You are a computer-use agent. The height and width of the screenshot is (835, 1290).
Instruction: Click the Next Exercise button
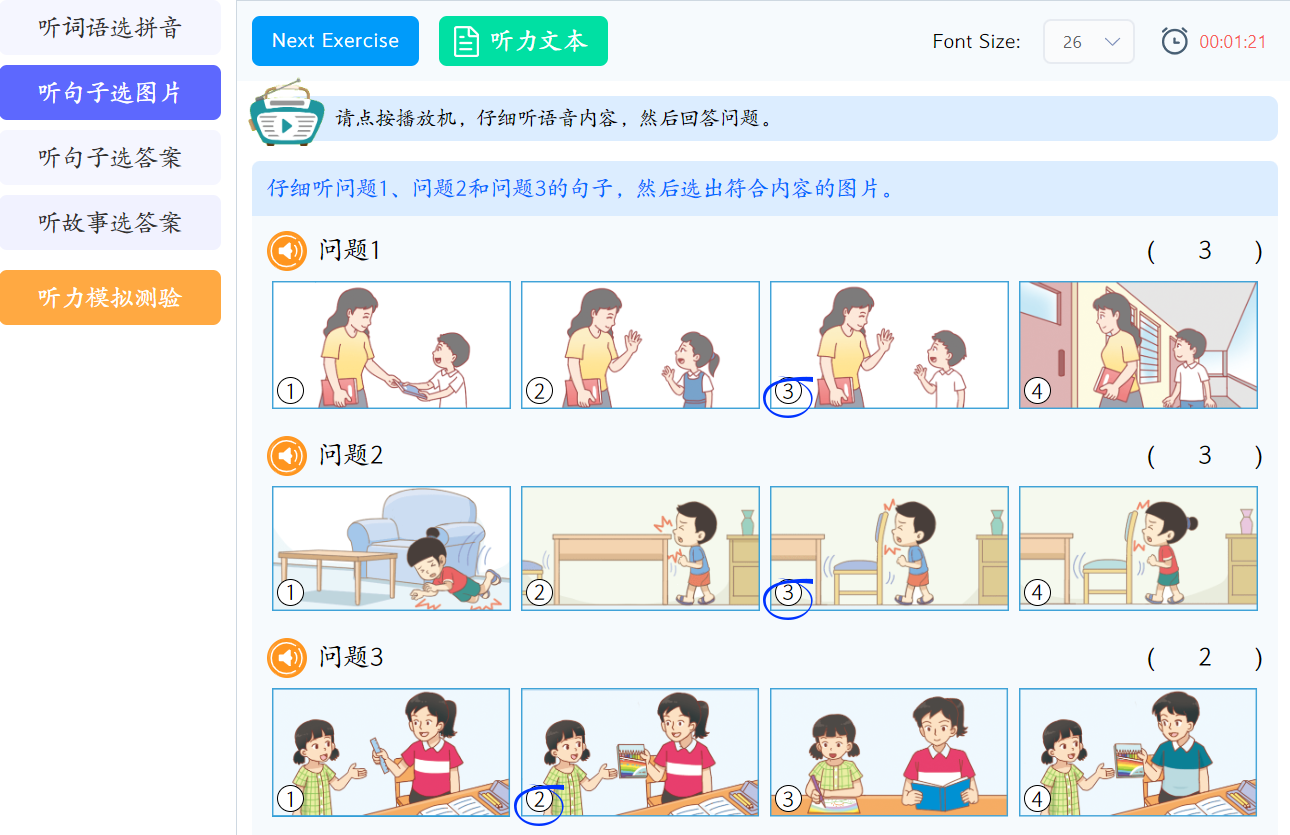335,41
